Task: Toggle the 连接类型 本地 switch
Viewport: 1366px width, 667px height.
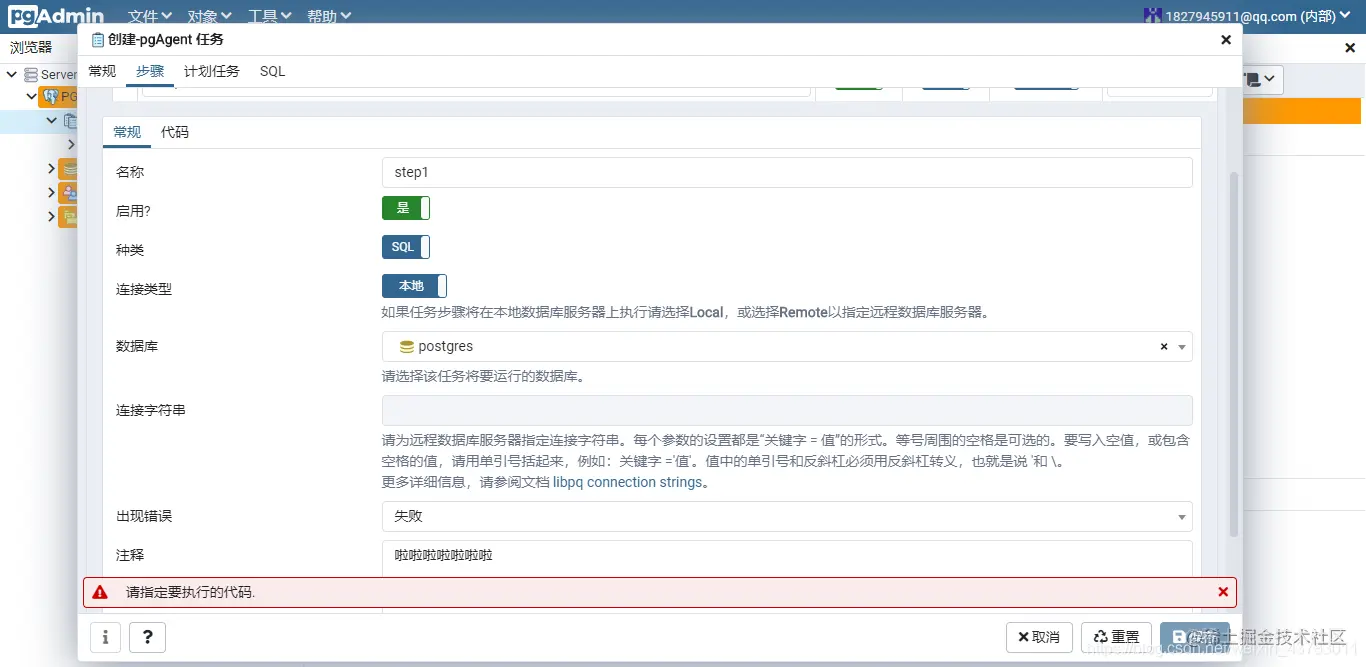Action: pyautogui.click(x=414, y=286)
